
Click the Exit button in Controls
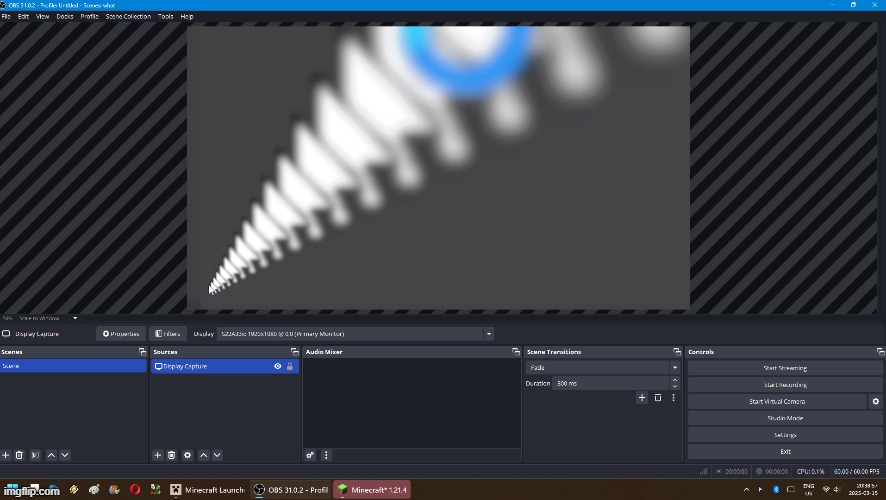(785, 451)
